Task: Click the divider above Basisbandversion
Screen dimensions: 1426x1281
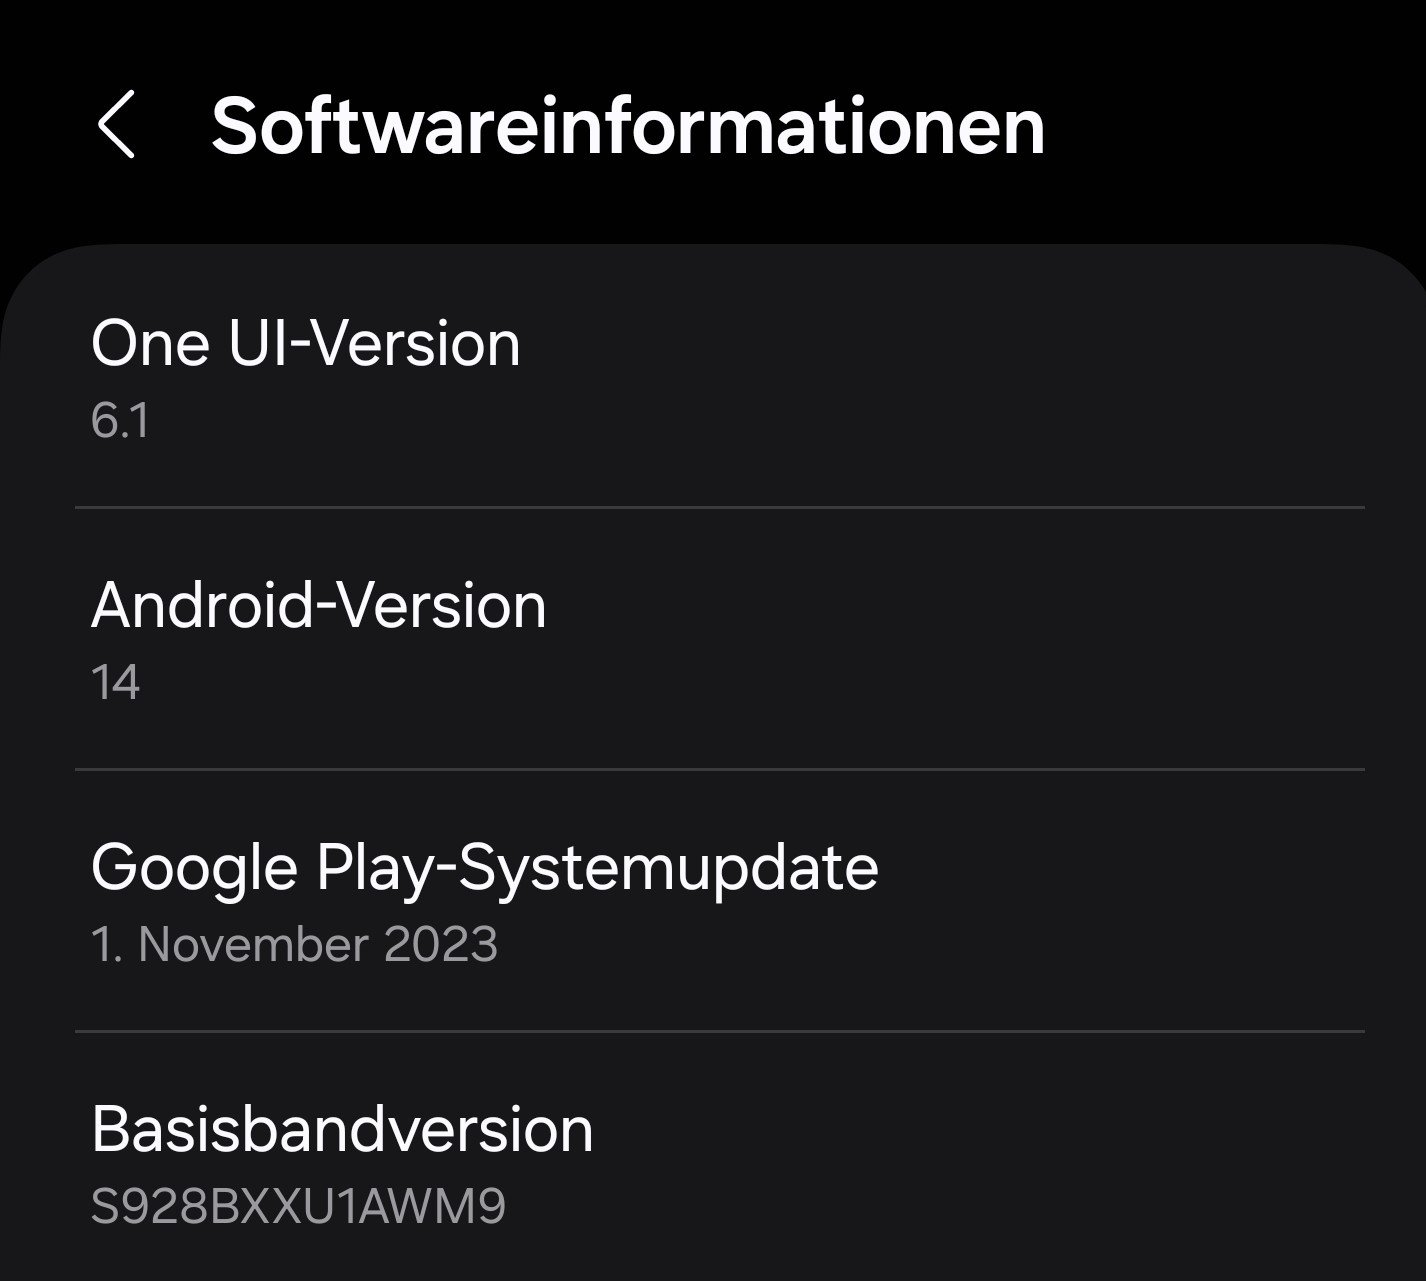Action: click(720, 1031)
